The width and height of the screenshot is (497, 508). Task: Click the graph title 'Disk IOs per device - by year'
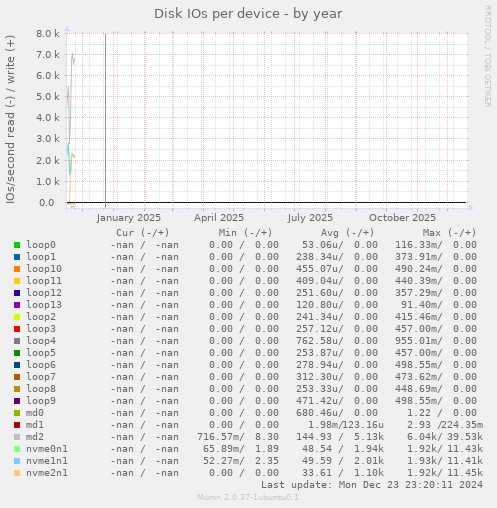pos(248,14)
